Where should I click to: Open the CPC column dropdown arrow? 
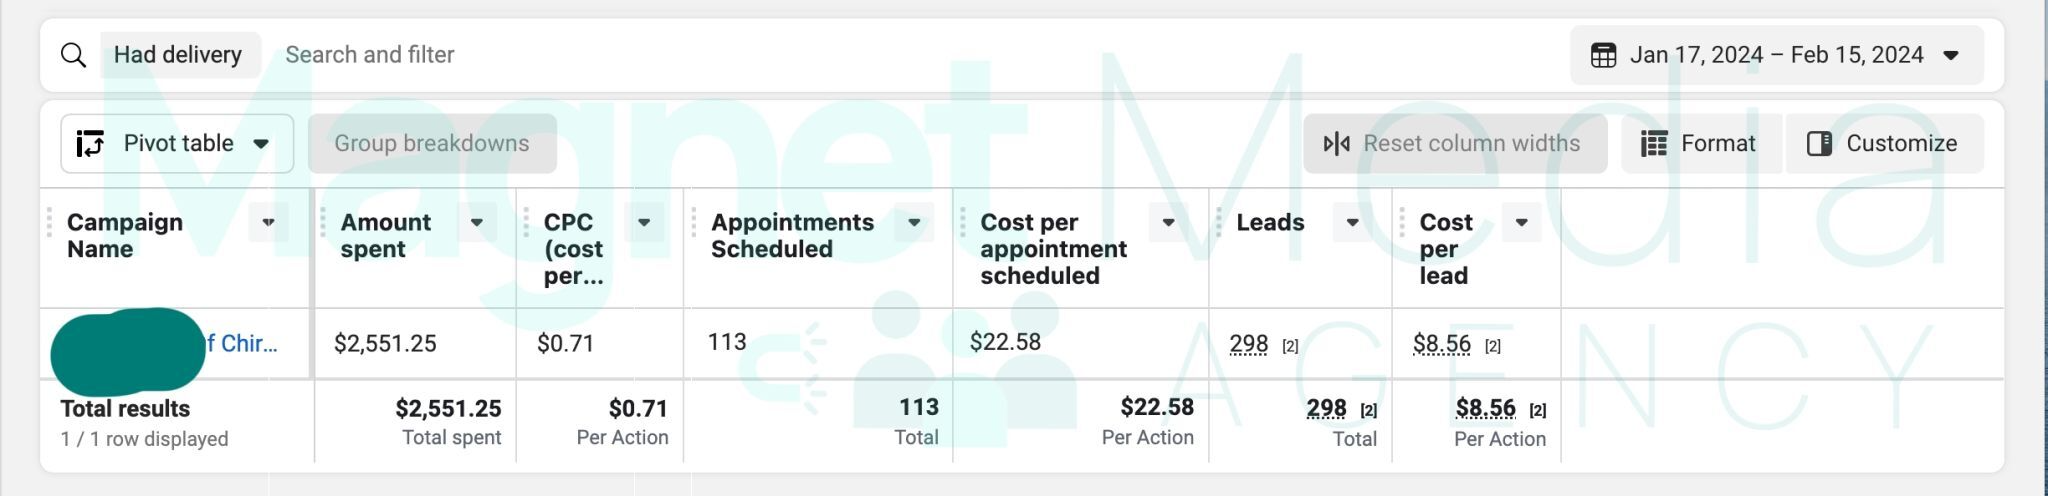(644, 222)
